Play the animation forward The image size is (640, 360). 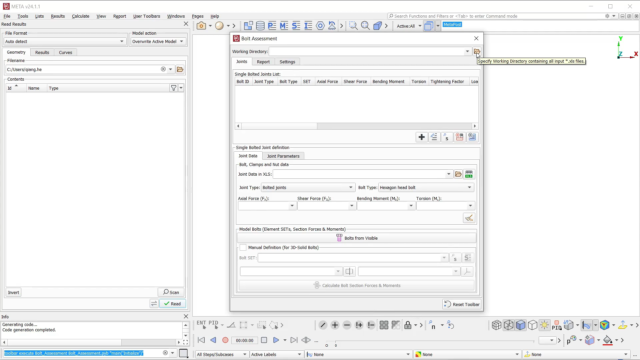click(276, 340)
